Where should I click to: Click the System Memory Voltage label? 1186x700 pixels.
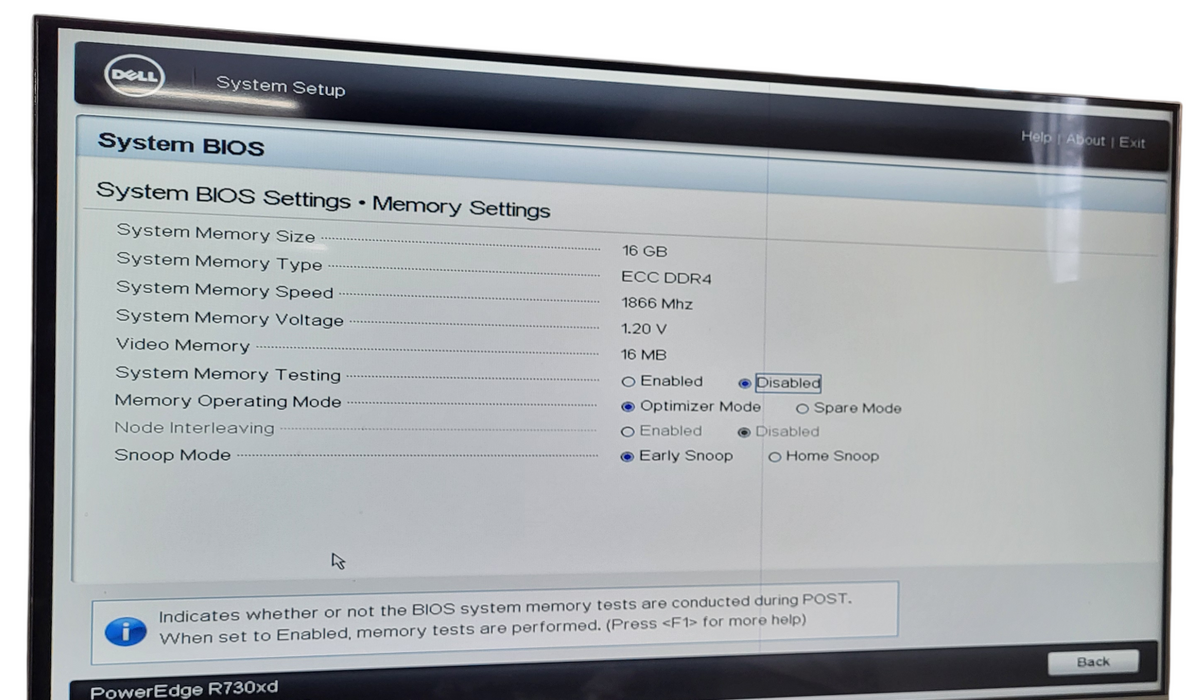point(229,318)
